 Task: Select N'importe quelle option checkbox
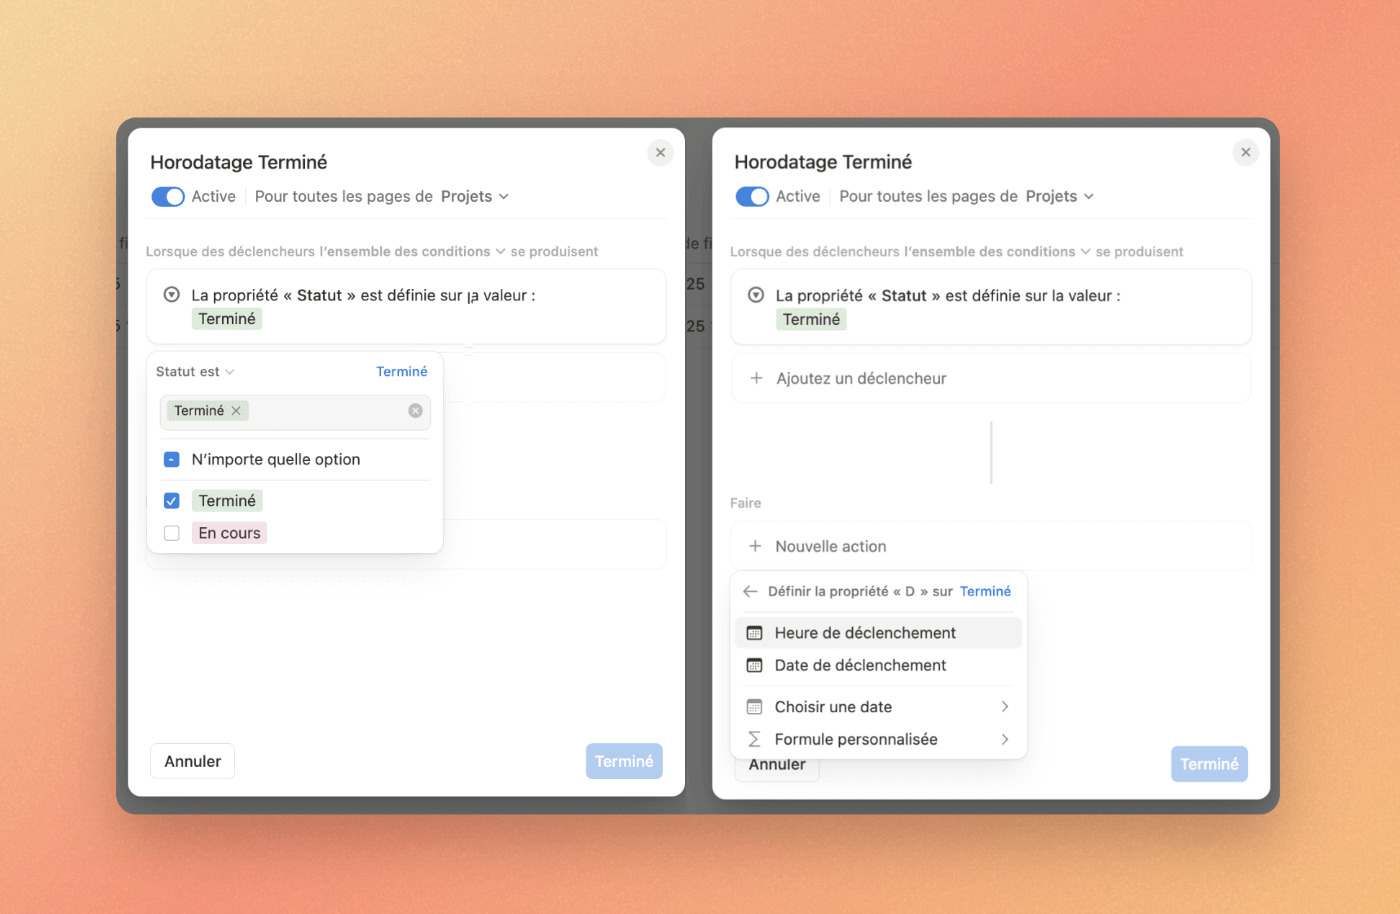(171, 459)
